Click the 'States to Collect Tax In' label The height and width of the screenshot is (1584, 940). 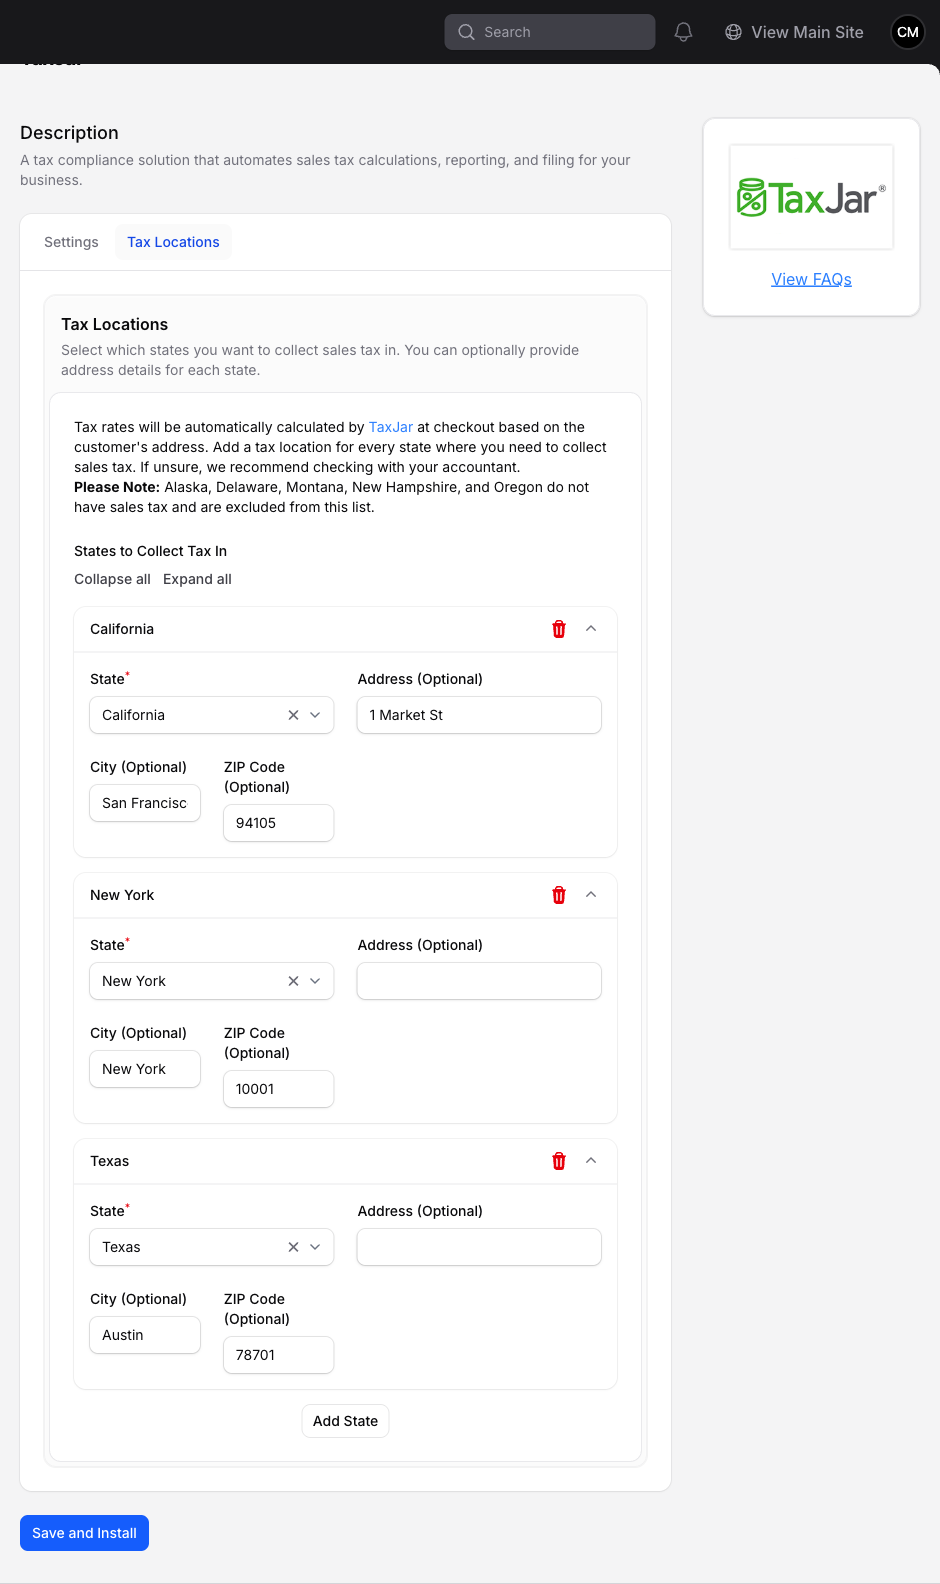click(x=150, y=551)
